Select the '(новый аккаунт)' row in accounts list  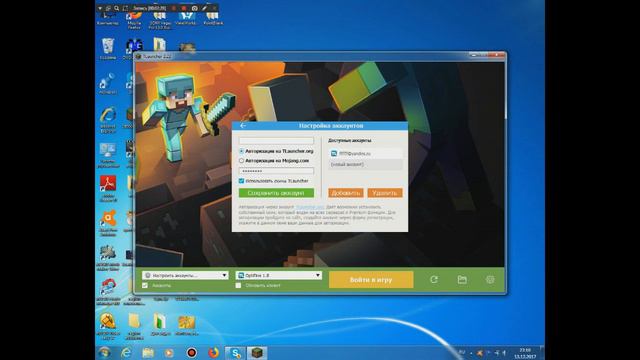tap(365, 164)
